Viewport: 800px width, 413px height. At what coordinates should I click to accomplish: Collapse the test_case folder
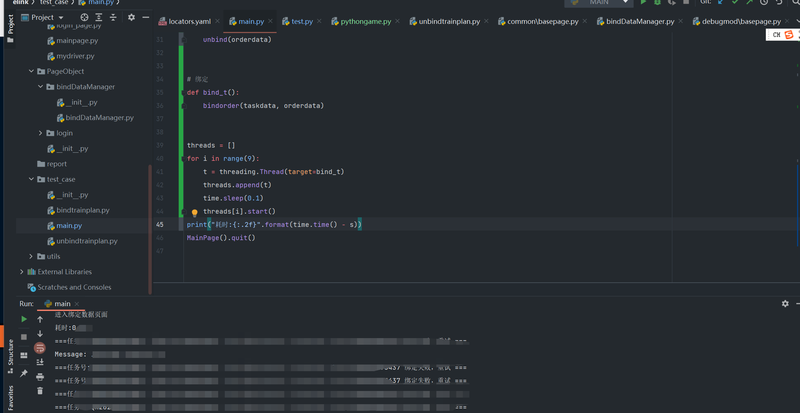point(32,180)
